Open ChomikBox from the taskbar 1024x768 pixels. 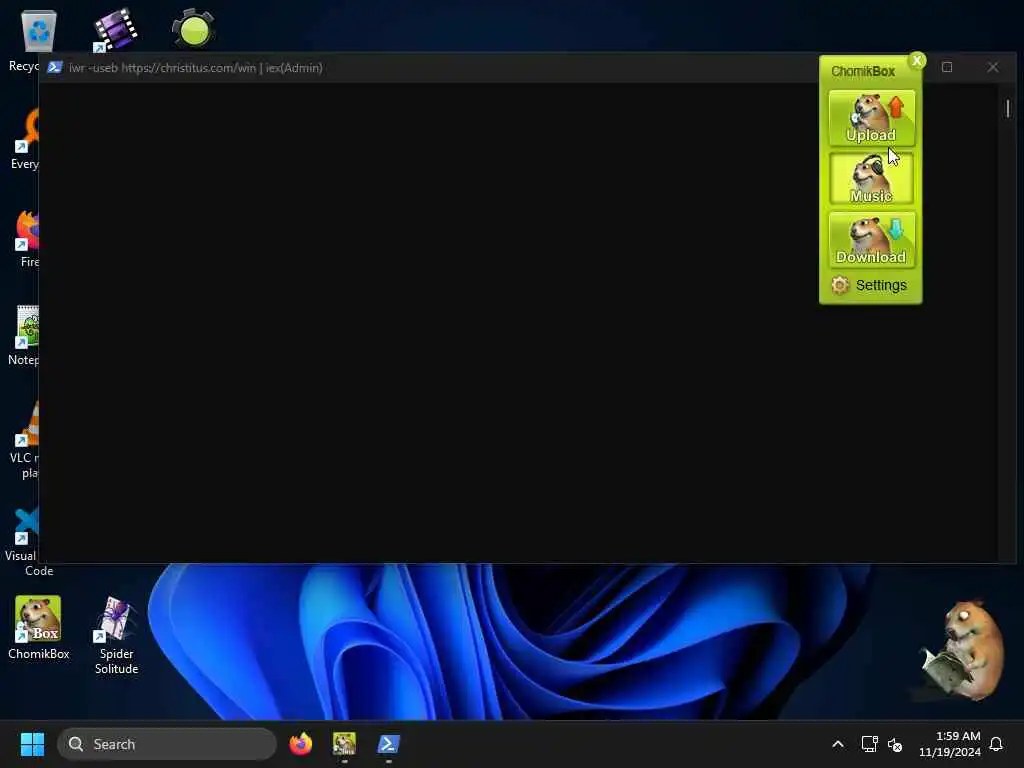pos(344,744)
